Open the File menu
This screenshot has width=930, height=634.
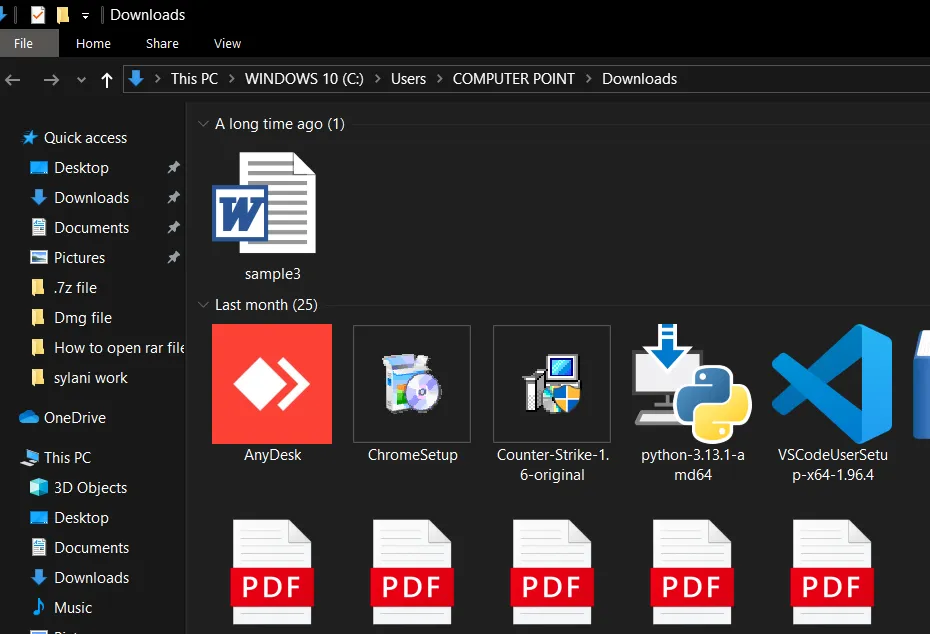click(x=24, y=43)
